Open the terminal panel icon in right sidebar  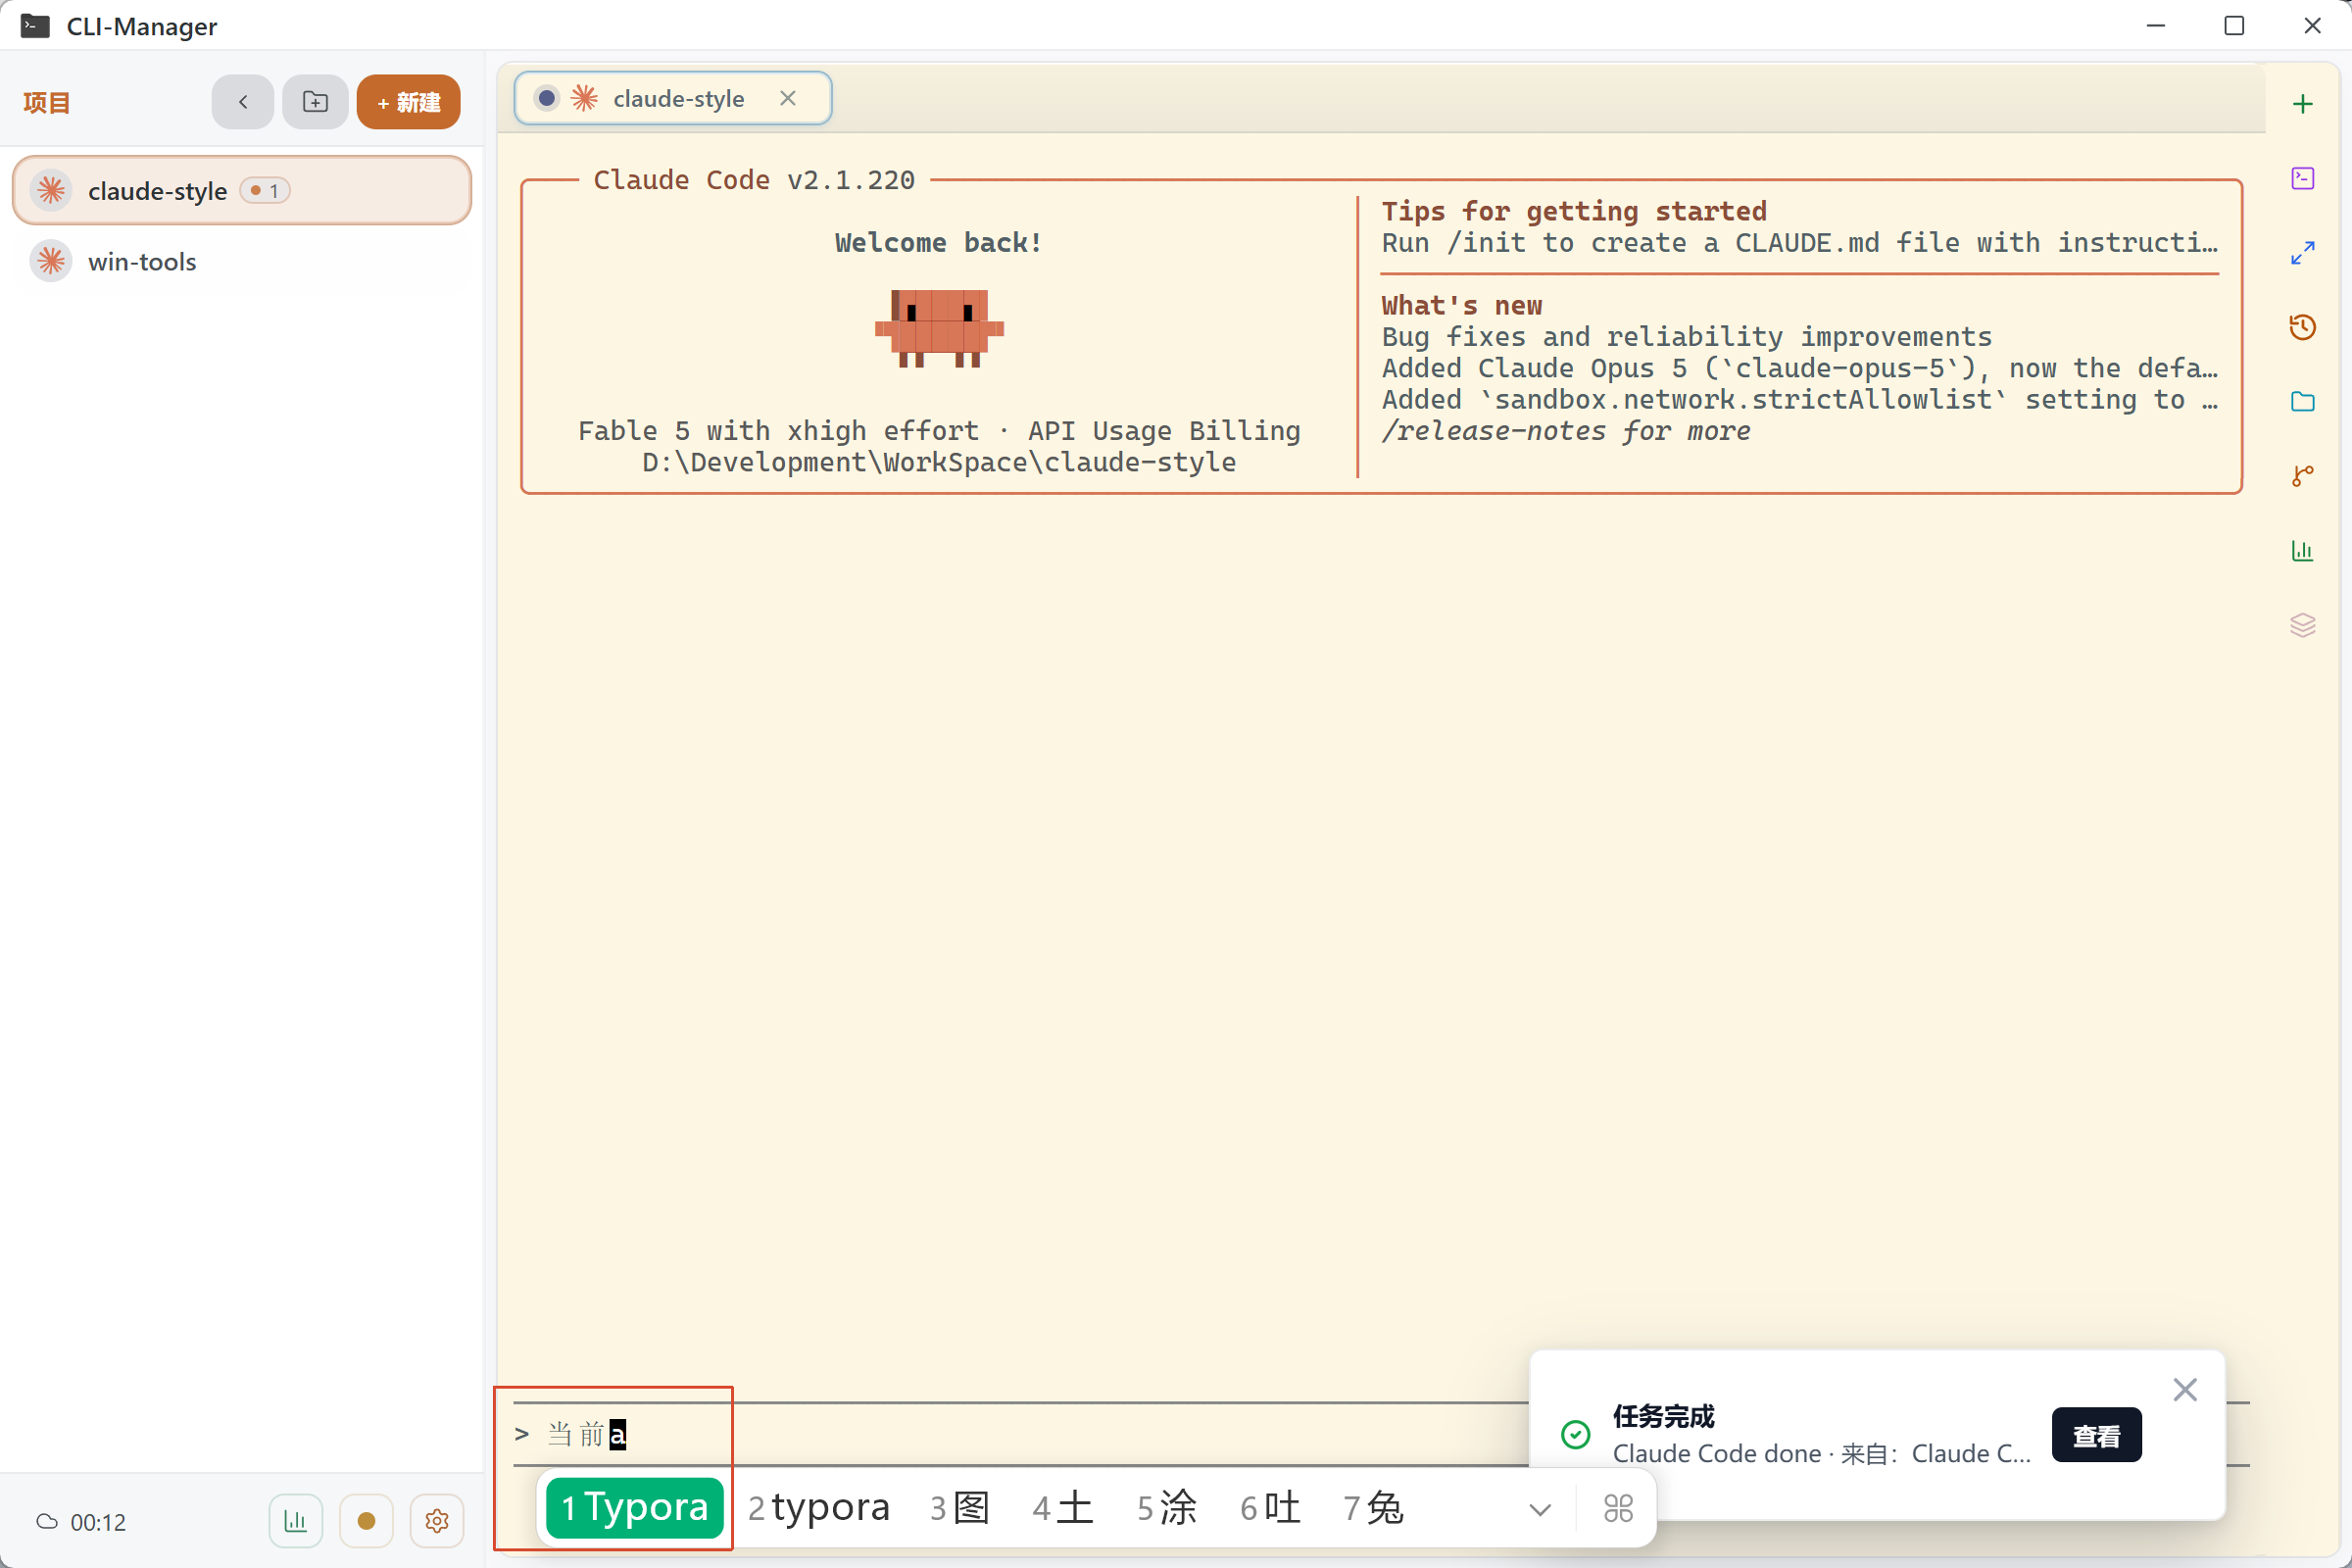(x=2302, y=178)
